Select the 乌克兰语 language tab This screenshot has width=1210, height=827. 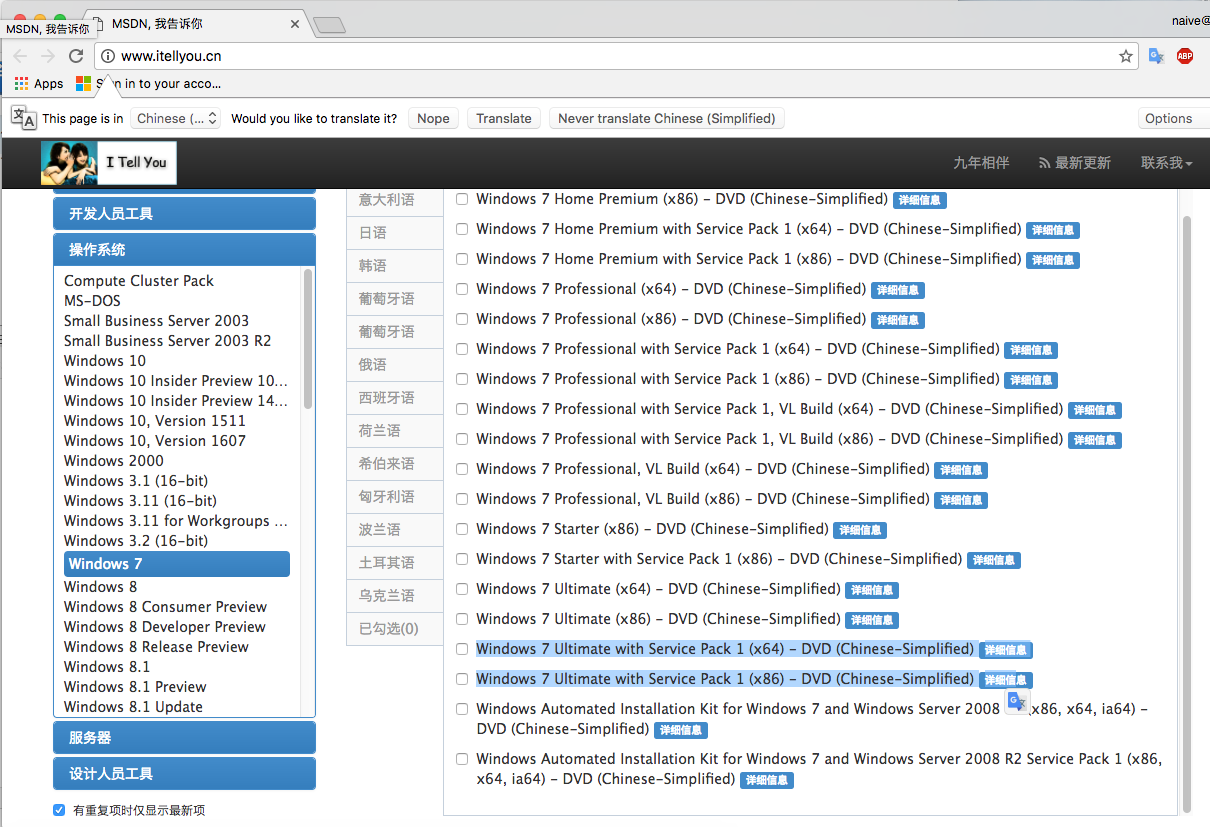395,596
